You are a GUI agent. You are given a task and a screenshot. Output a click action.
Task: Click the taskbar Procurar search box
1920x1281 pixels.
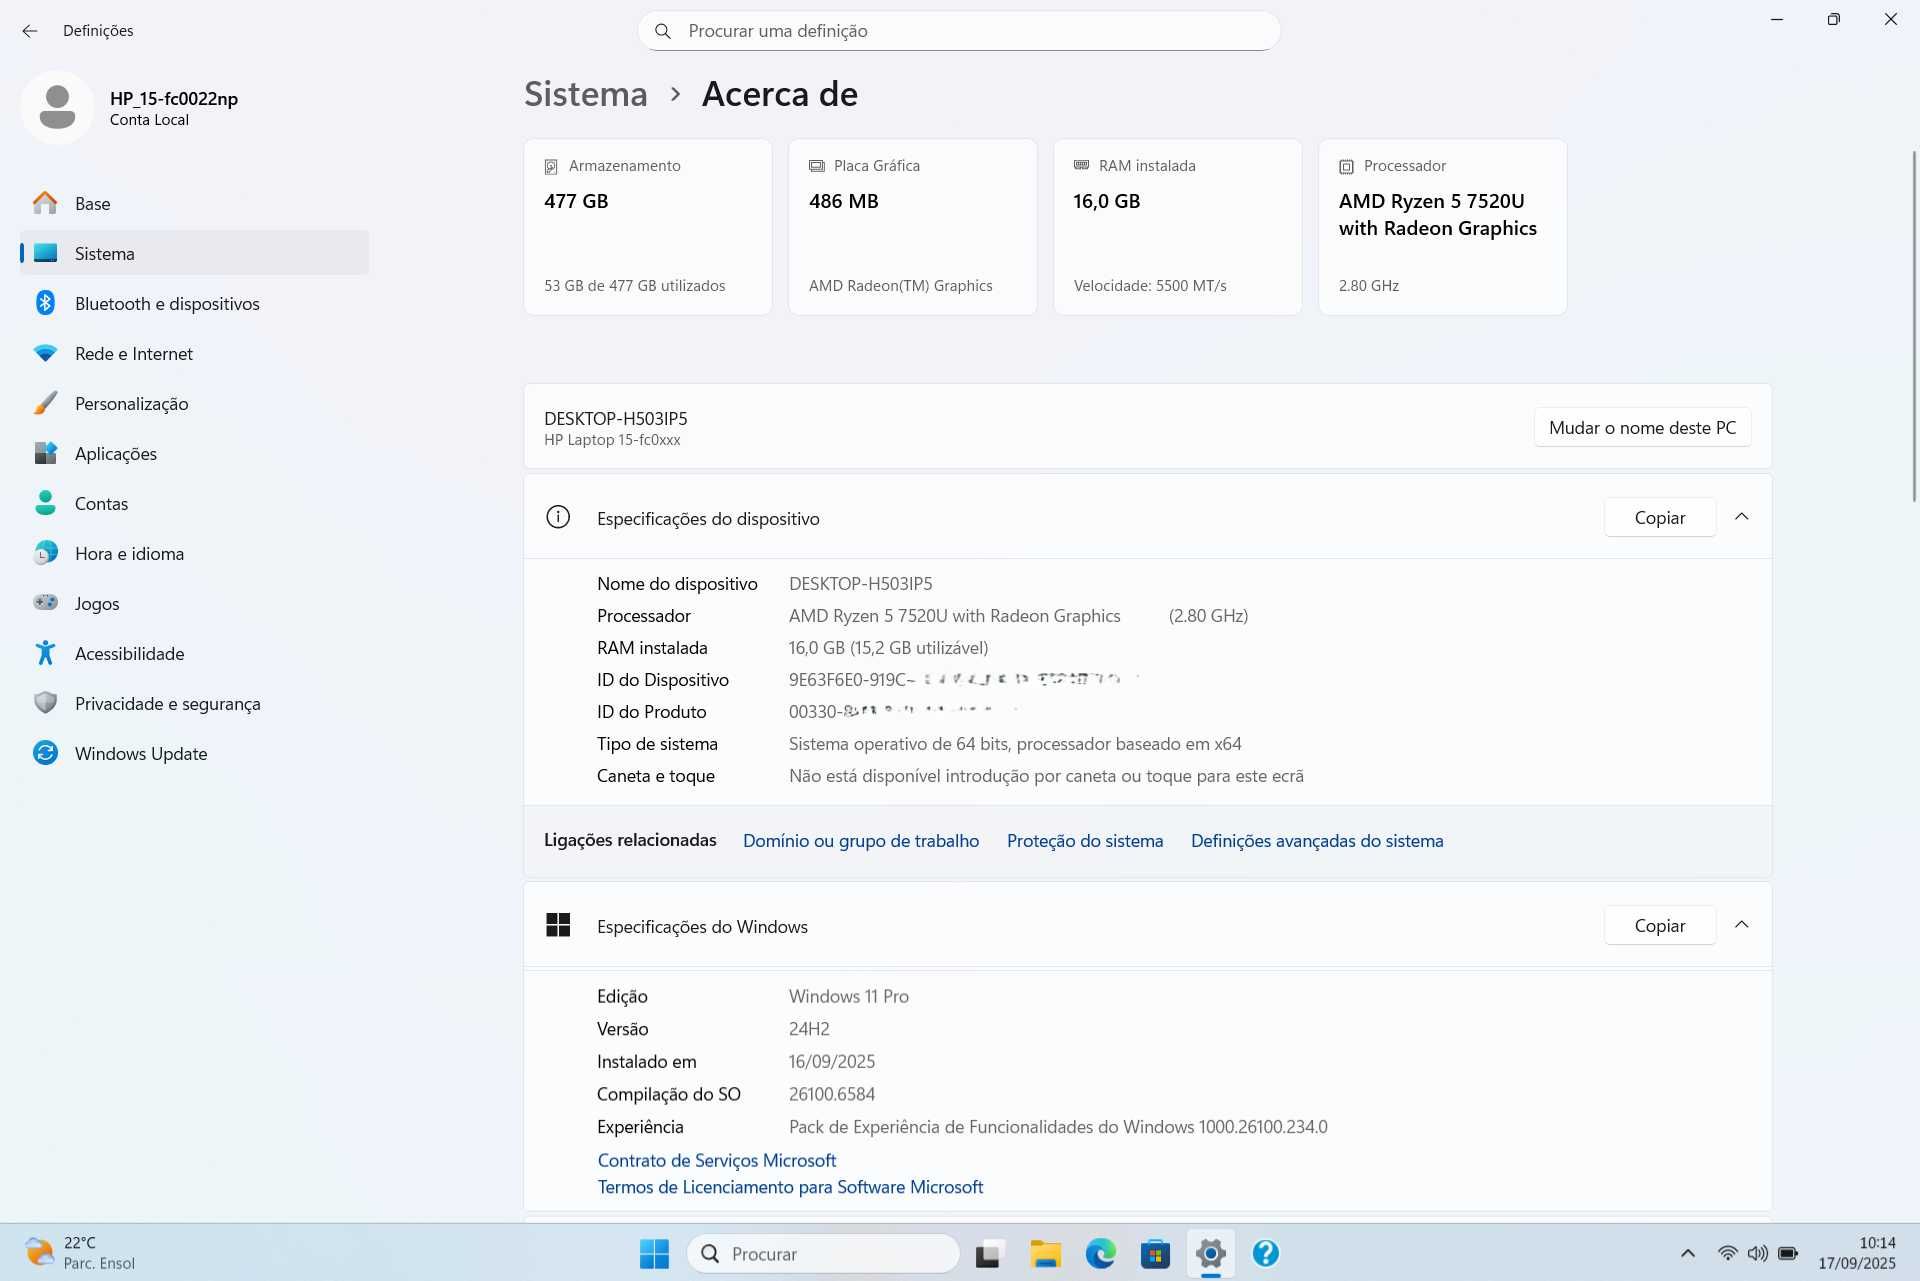tap(823, 1253)
